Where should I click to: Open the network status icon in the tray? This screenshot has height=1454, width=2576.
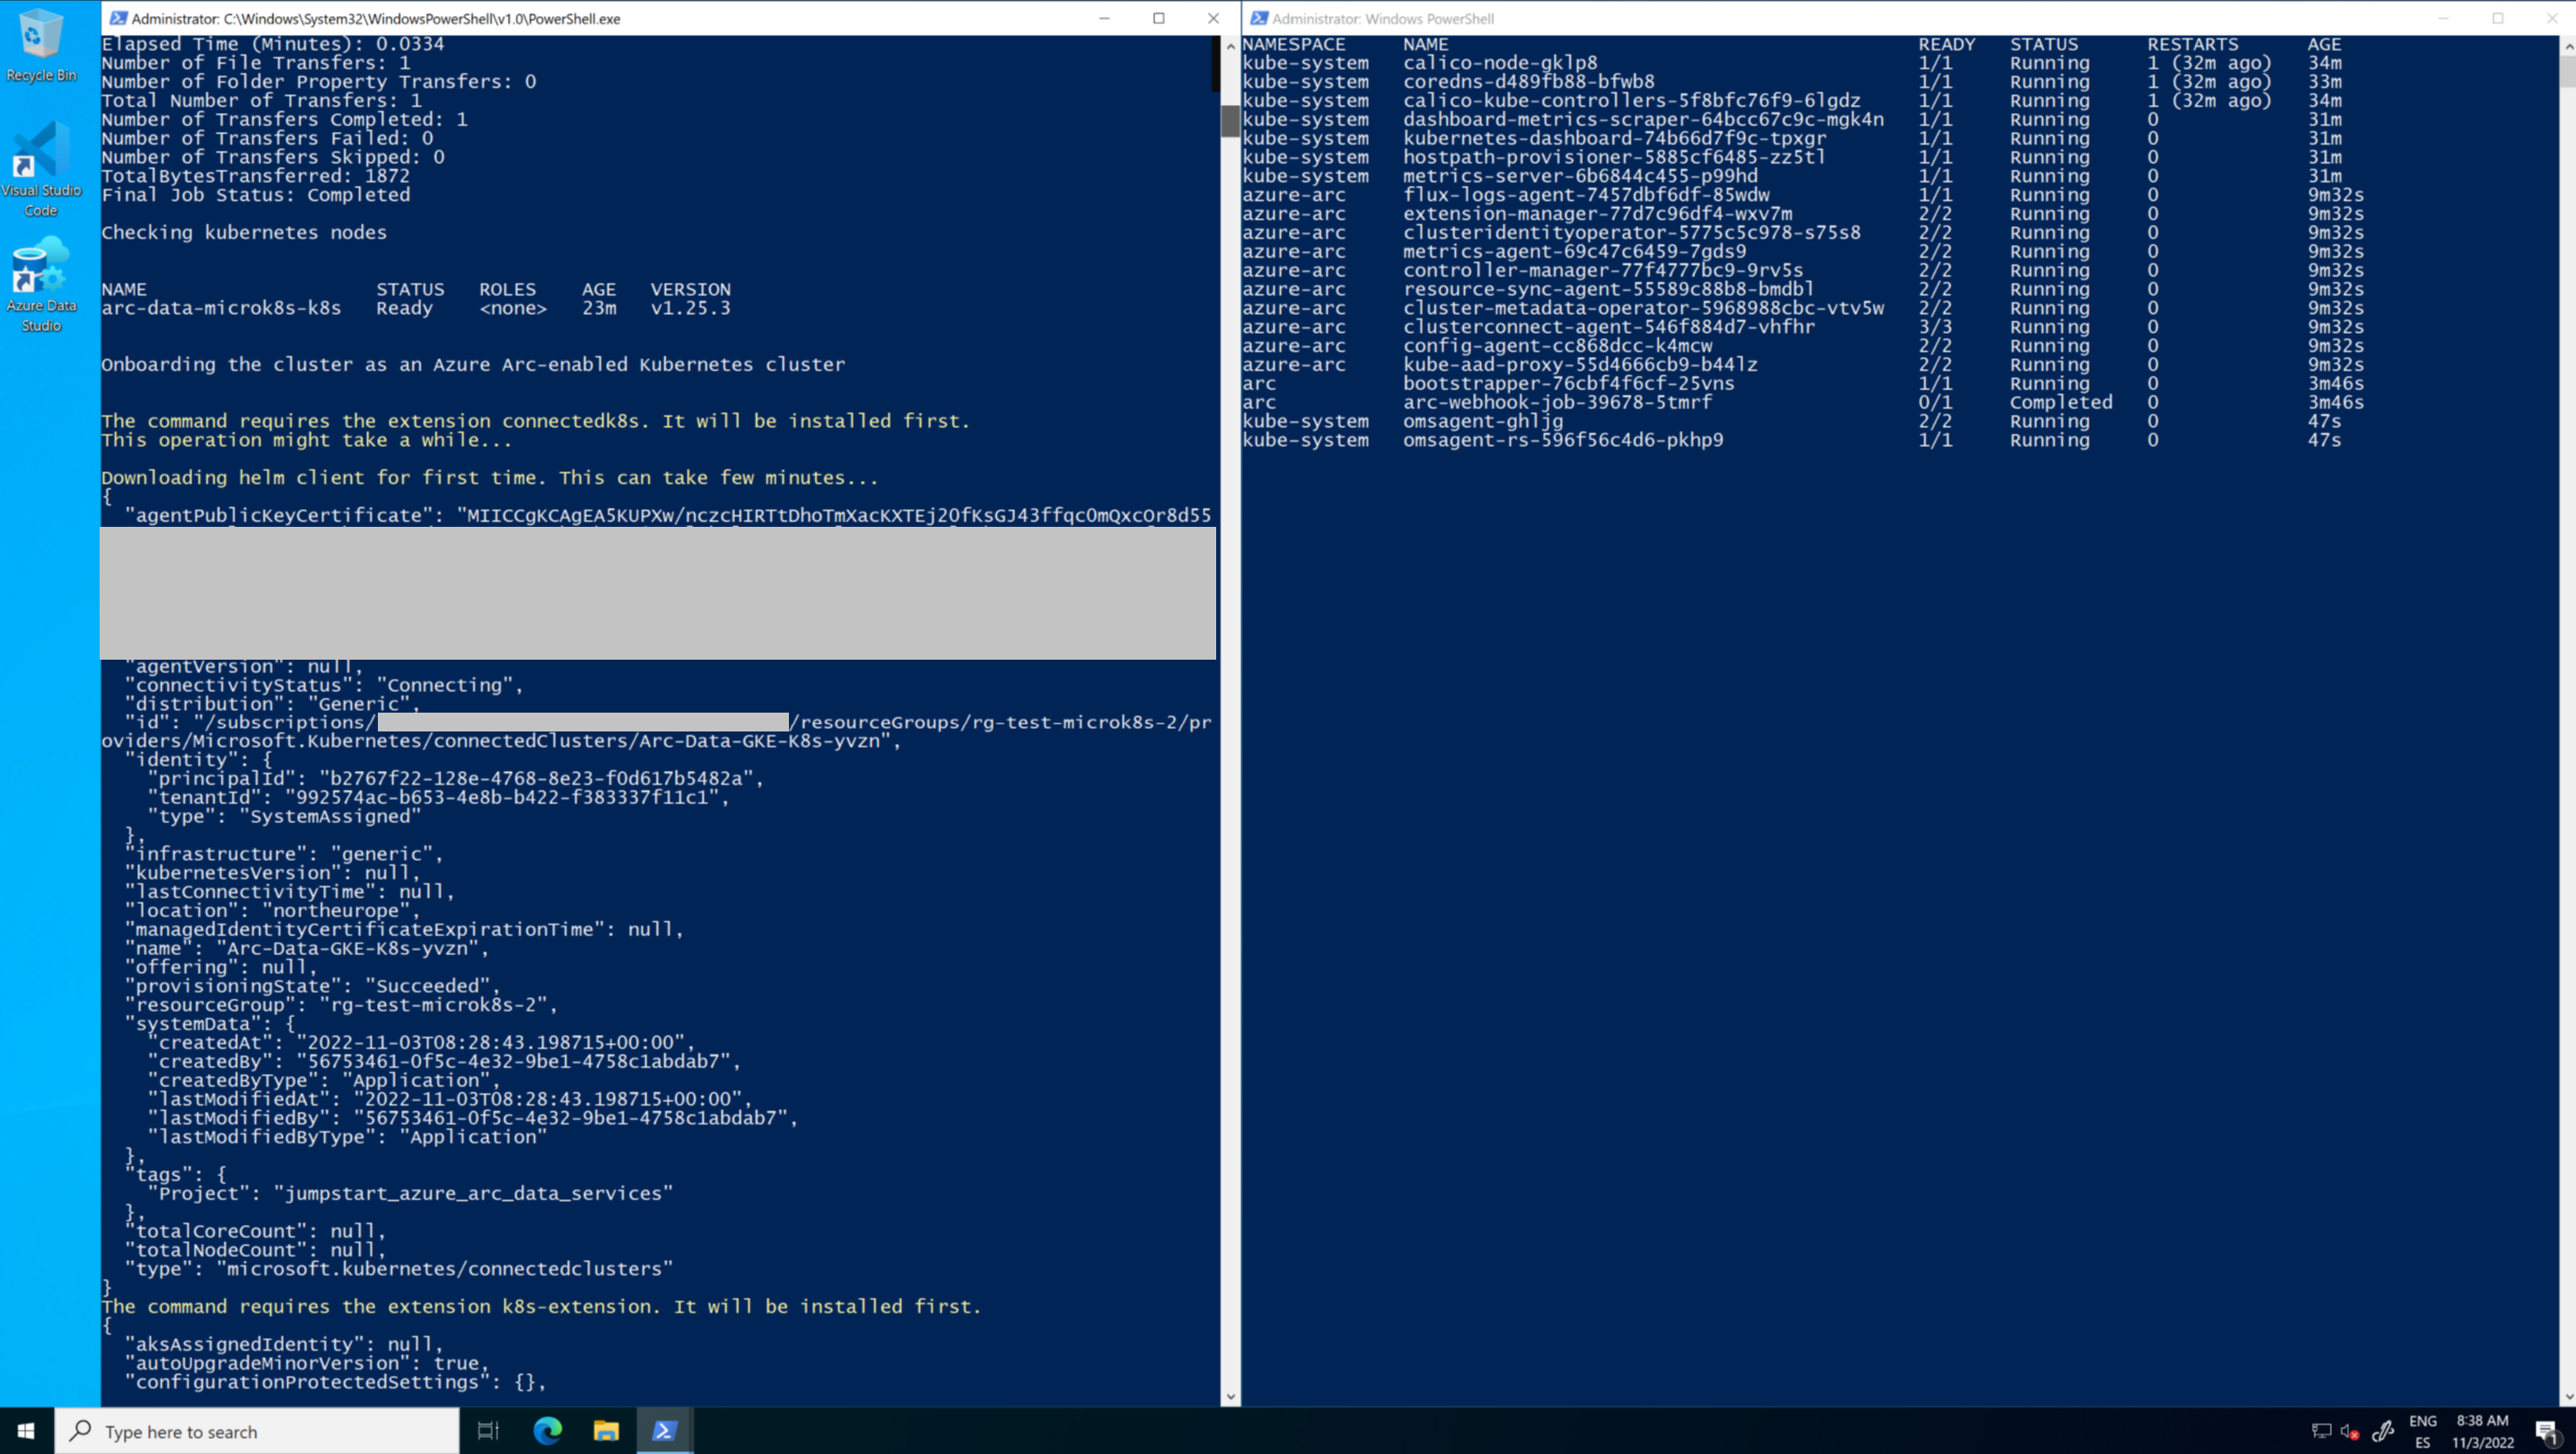2321,1430
